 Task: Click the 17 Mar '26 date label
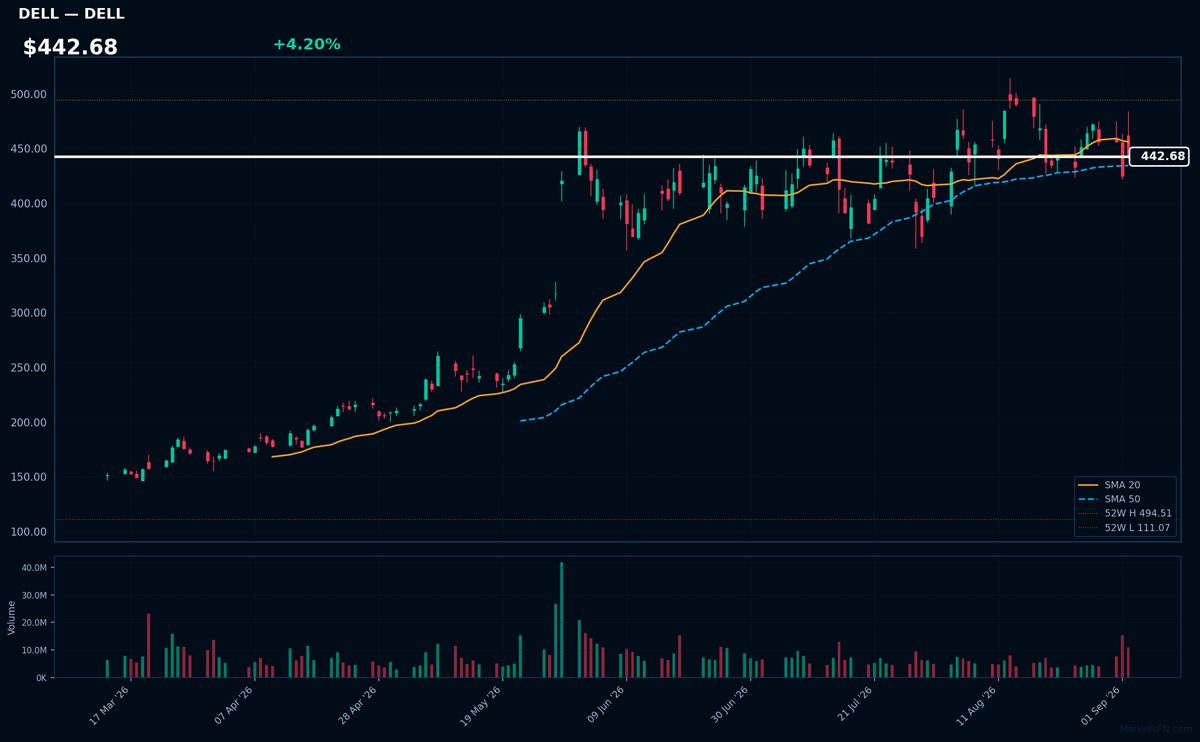click(110, 706)
